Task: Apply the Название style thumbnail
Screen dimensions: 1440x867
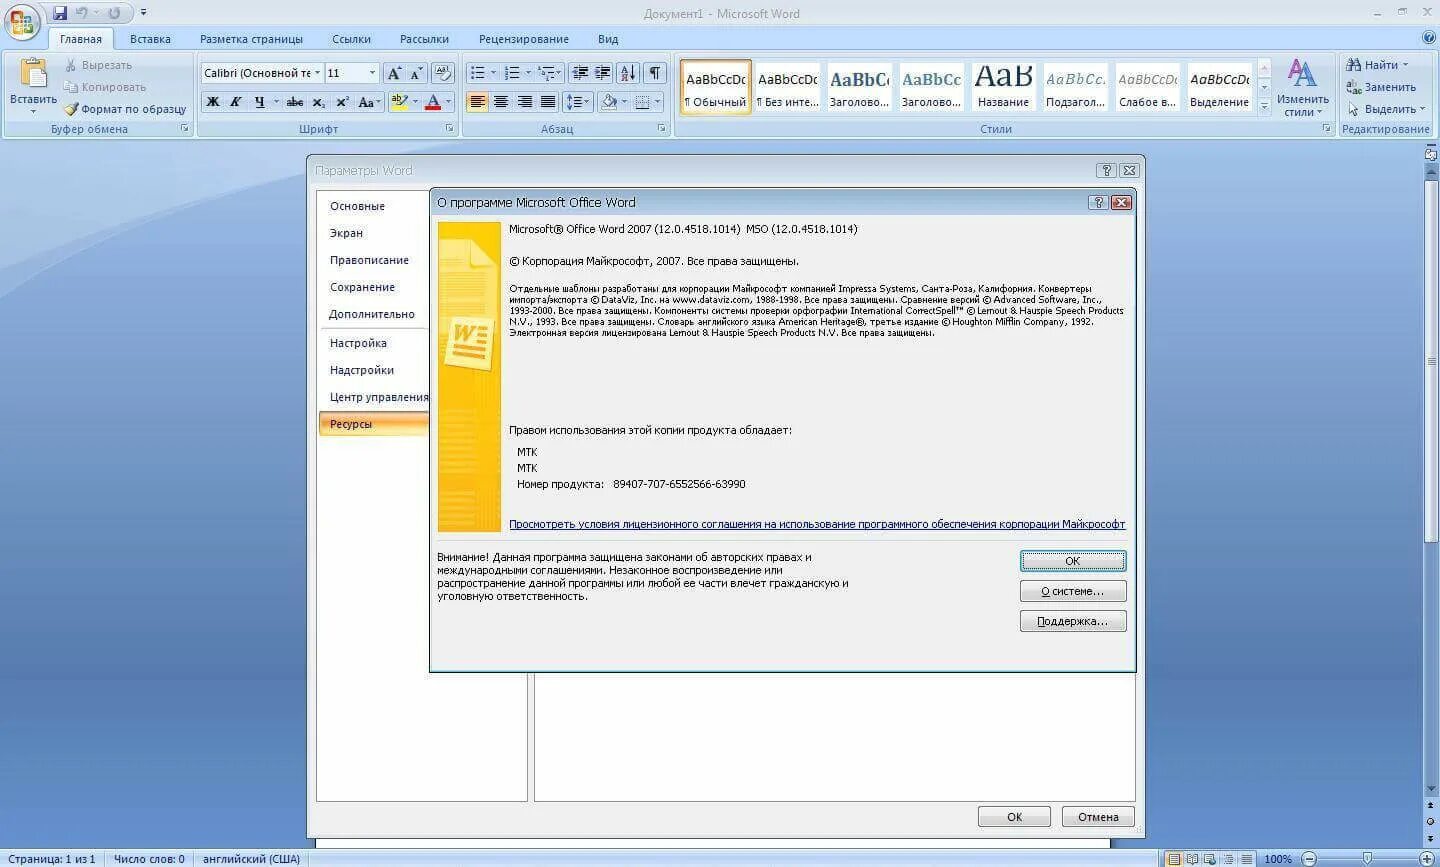Action: tap(1003, 87)
